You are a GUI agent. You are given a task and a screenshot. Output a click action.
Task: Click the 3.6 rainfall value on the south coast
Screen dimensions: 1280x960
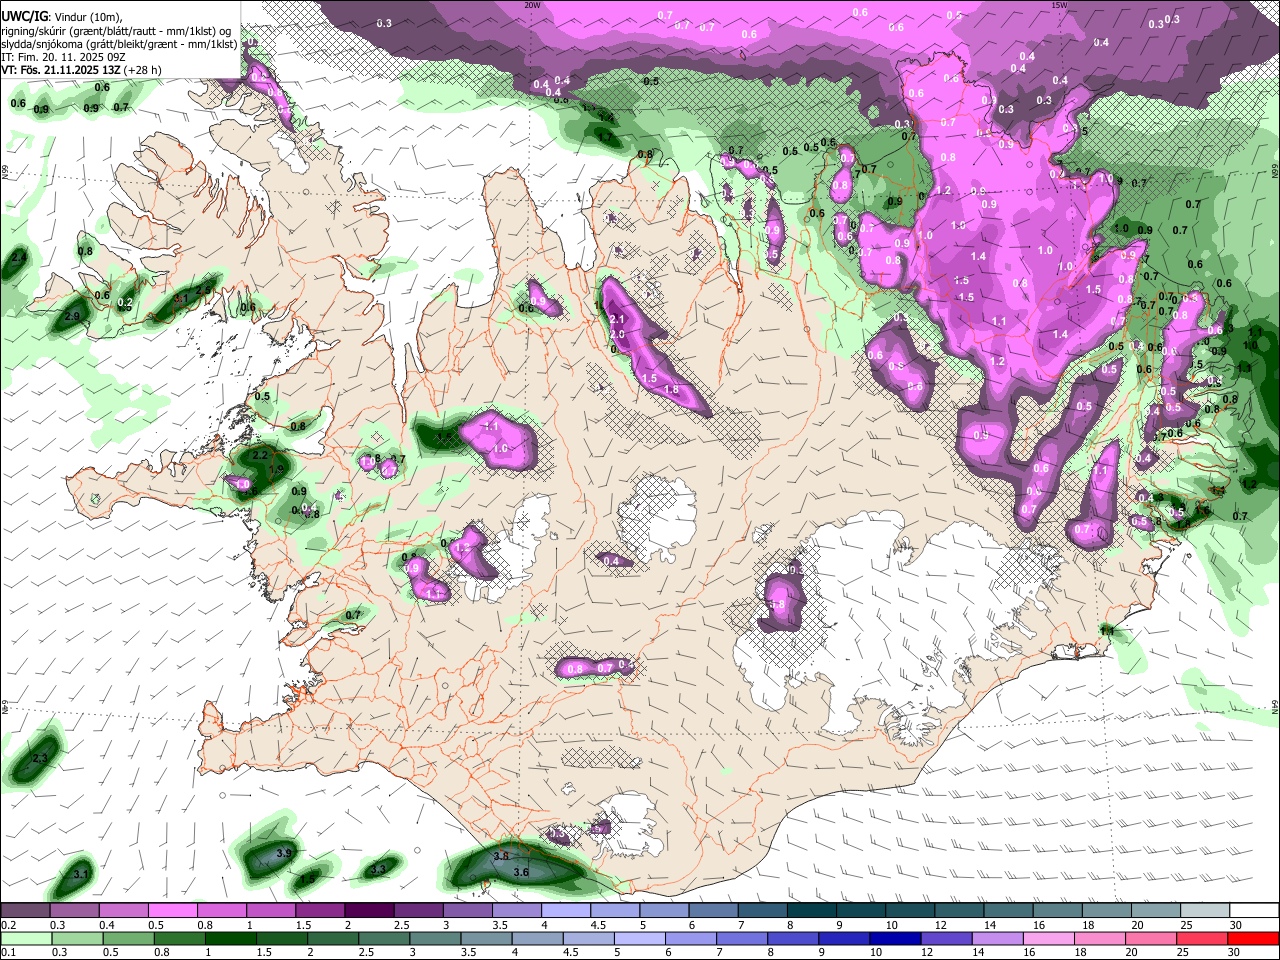point(520,873)
